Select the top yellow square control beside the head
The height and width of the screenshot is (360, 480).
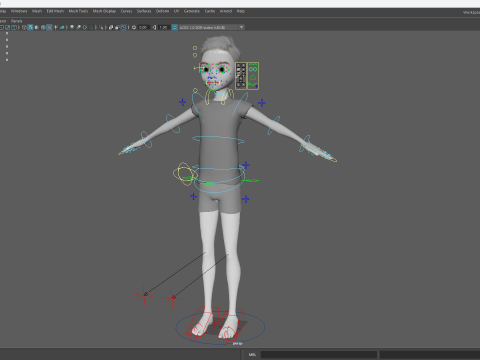(x=195, y=48)
